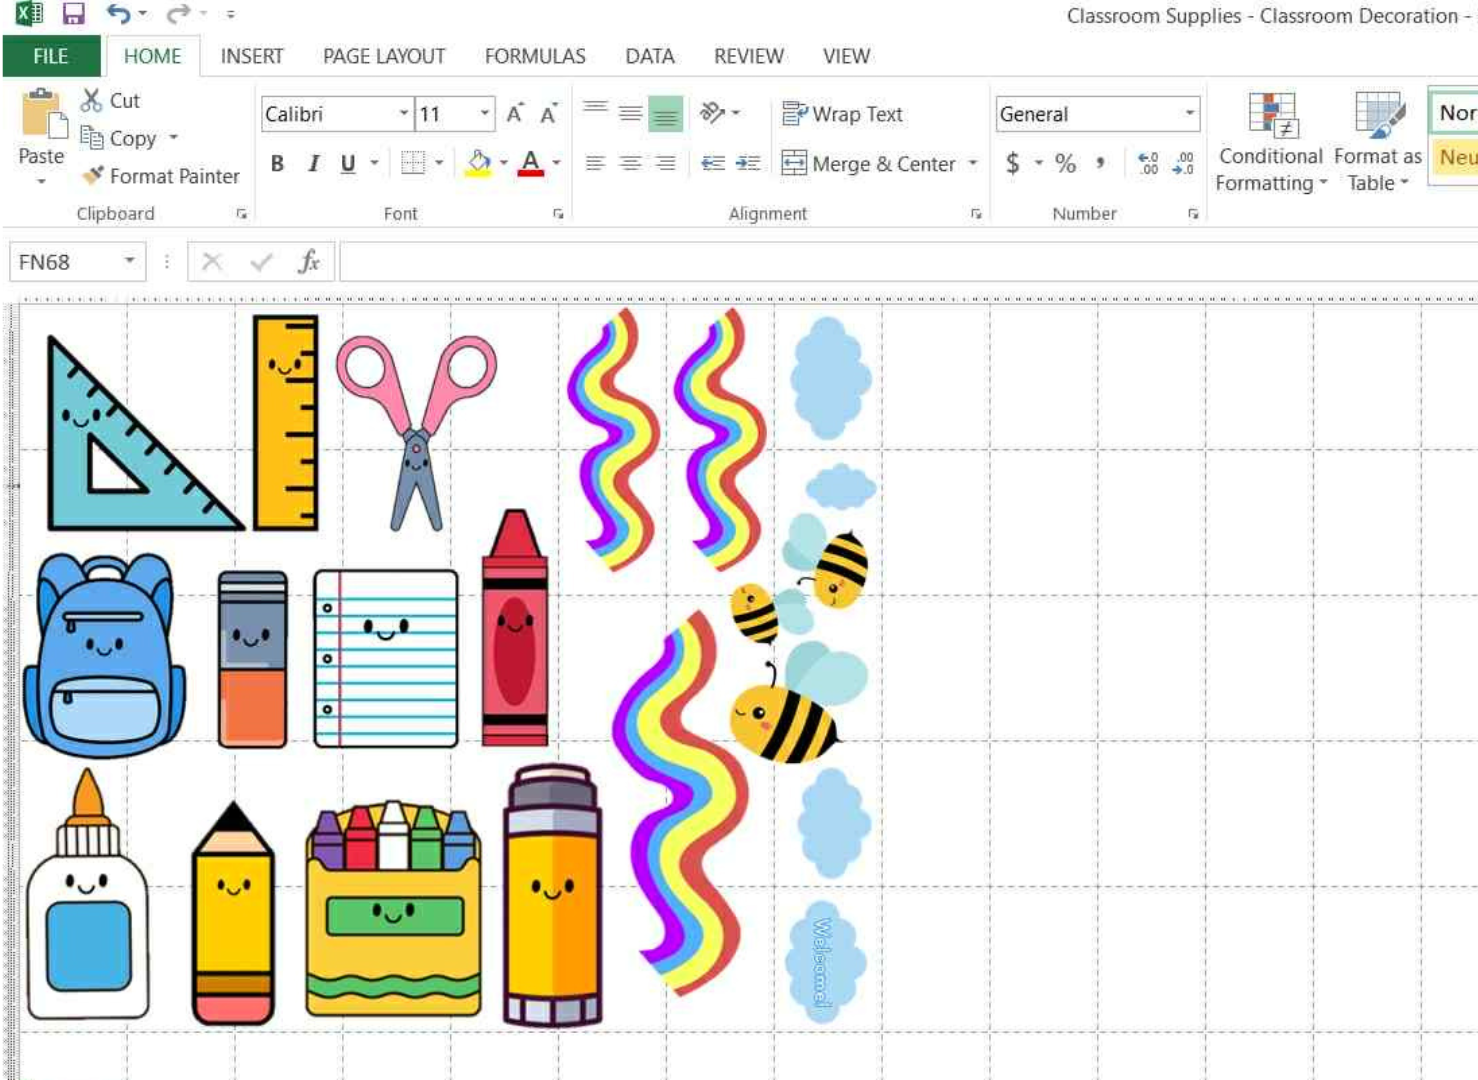
Task: Open the Font Size dropdown
Action: point(484,113)
